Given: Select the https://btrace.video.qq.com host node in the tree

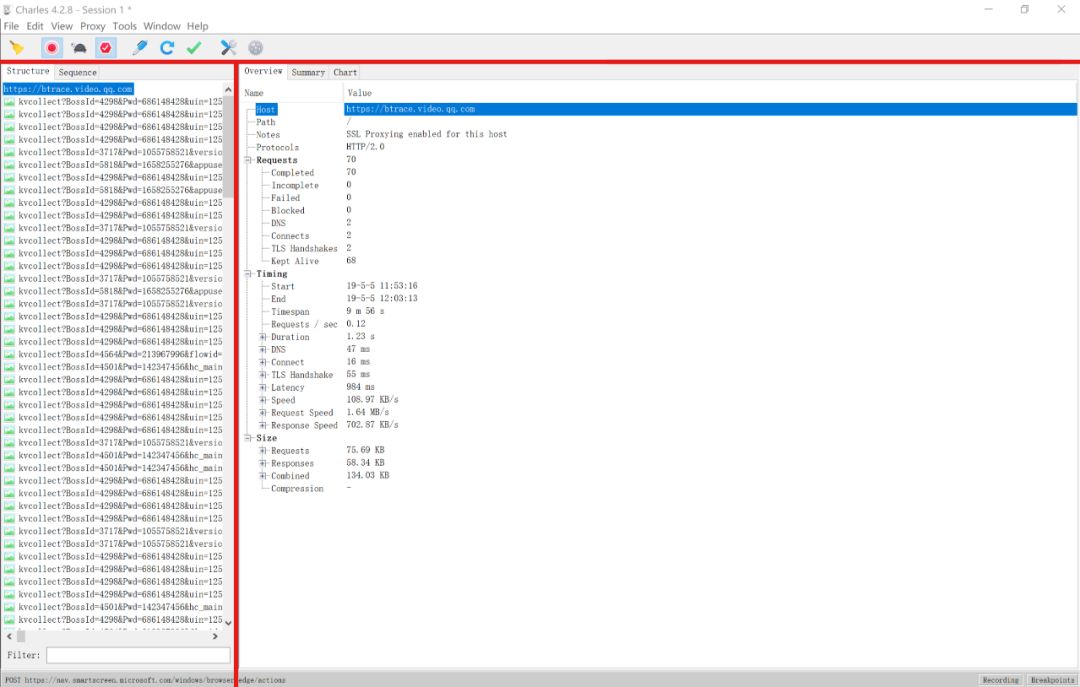Looking at the screenshot, I should coord(68,89).
